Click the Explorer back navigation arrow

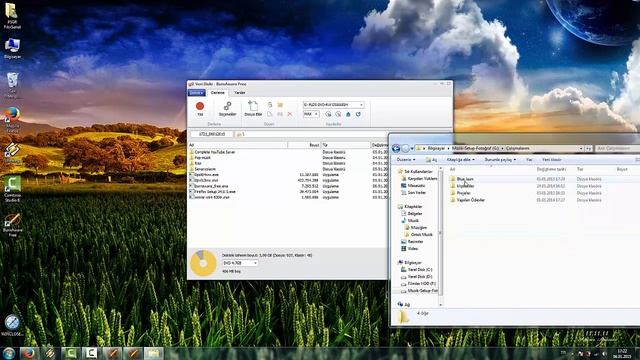coord(396,148)
